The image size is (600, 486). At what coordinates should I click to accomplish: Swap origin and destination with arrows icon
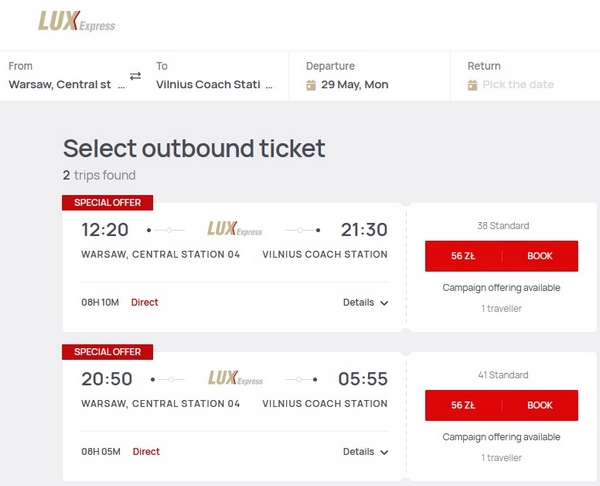coord(135,76)
